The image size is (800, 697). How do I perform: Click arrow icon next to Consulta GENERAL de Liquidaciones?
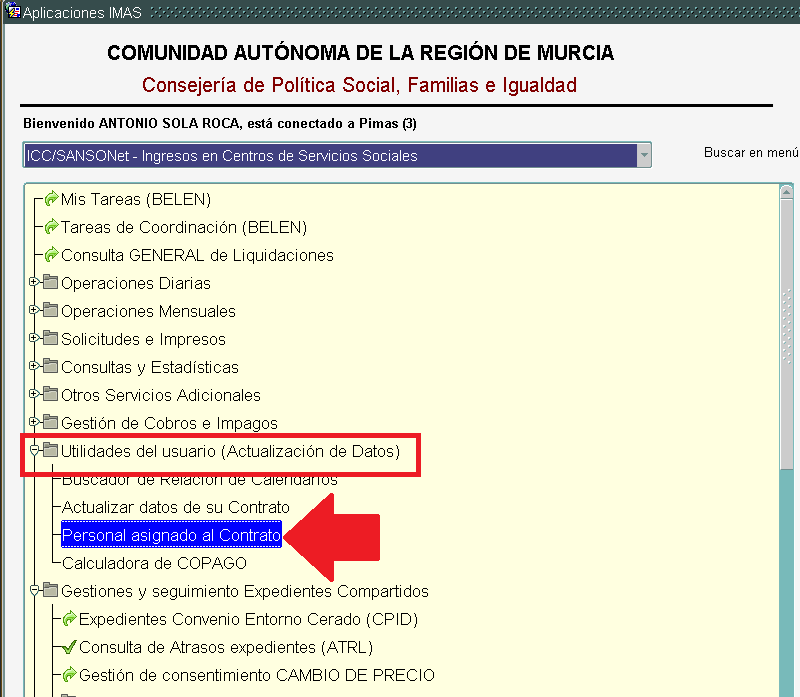point(52,255)
